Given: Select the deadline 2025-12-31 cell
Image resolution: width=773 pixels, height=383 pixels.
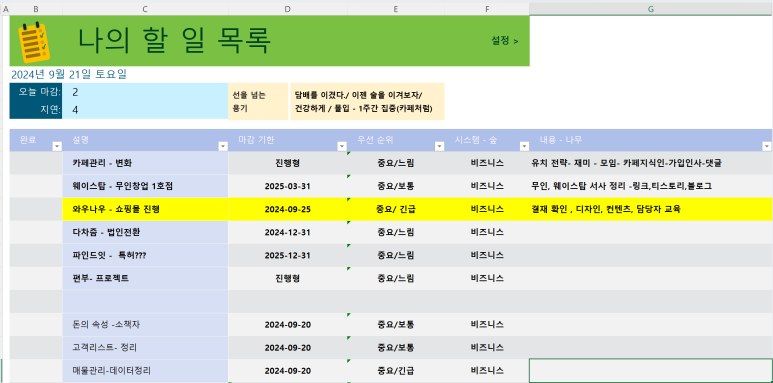Looking at the screenshot, I should pos(287,255).
